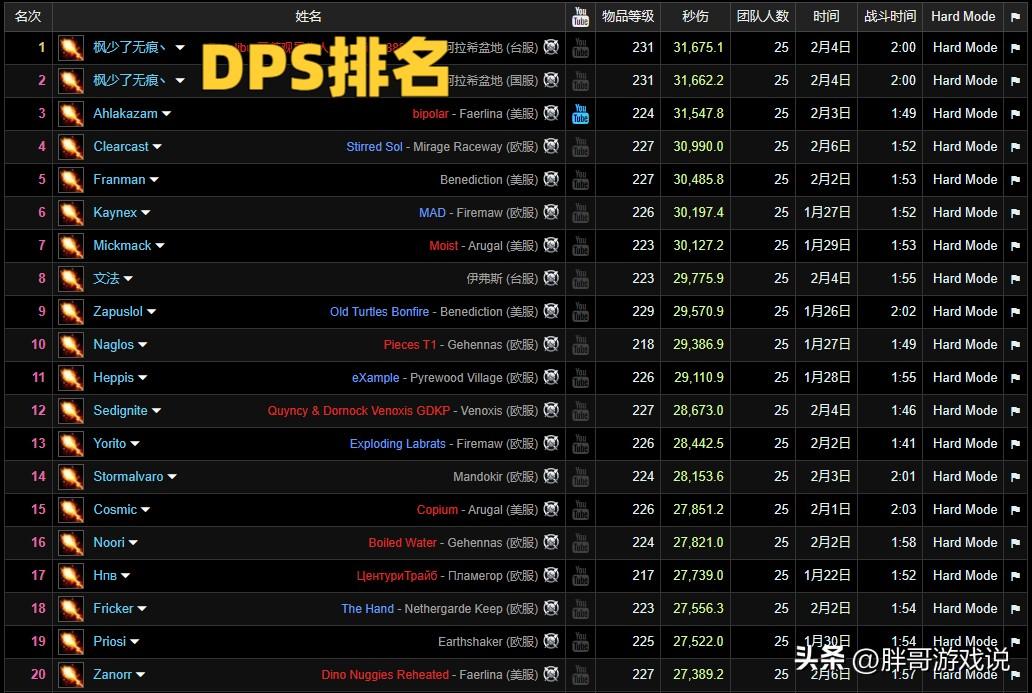
Task: Click the fire mage icon beside Noori
Action: coord(71,543)
